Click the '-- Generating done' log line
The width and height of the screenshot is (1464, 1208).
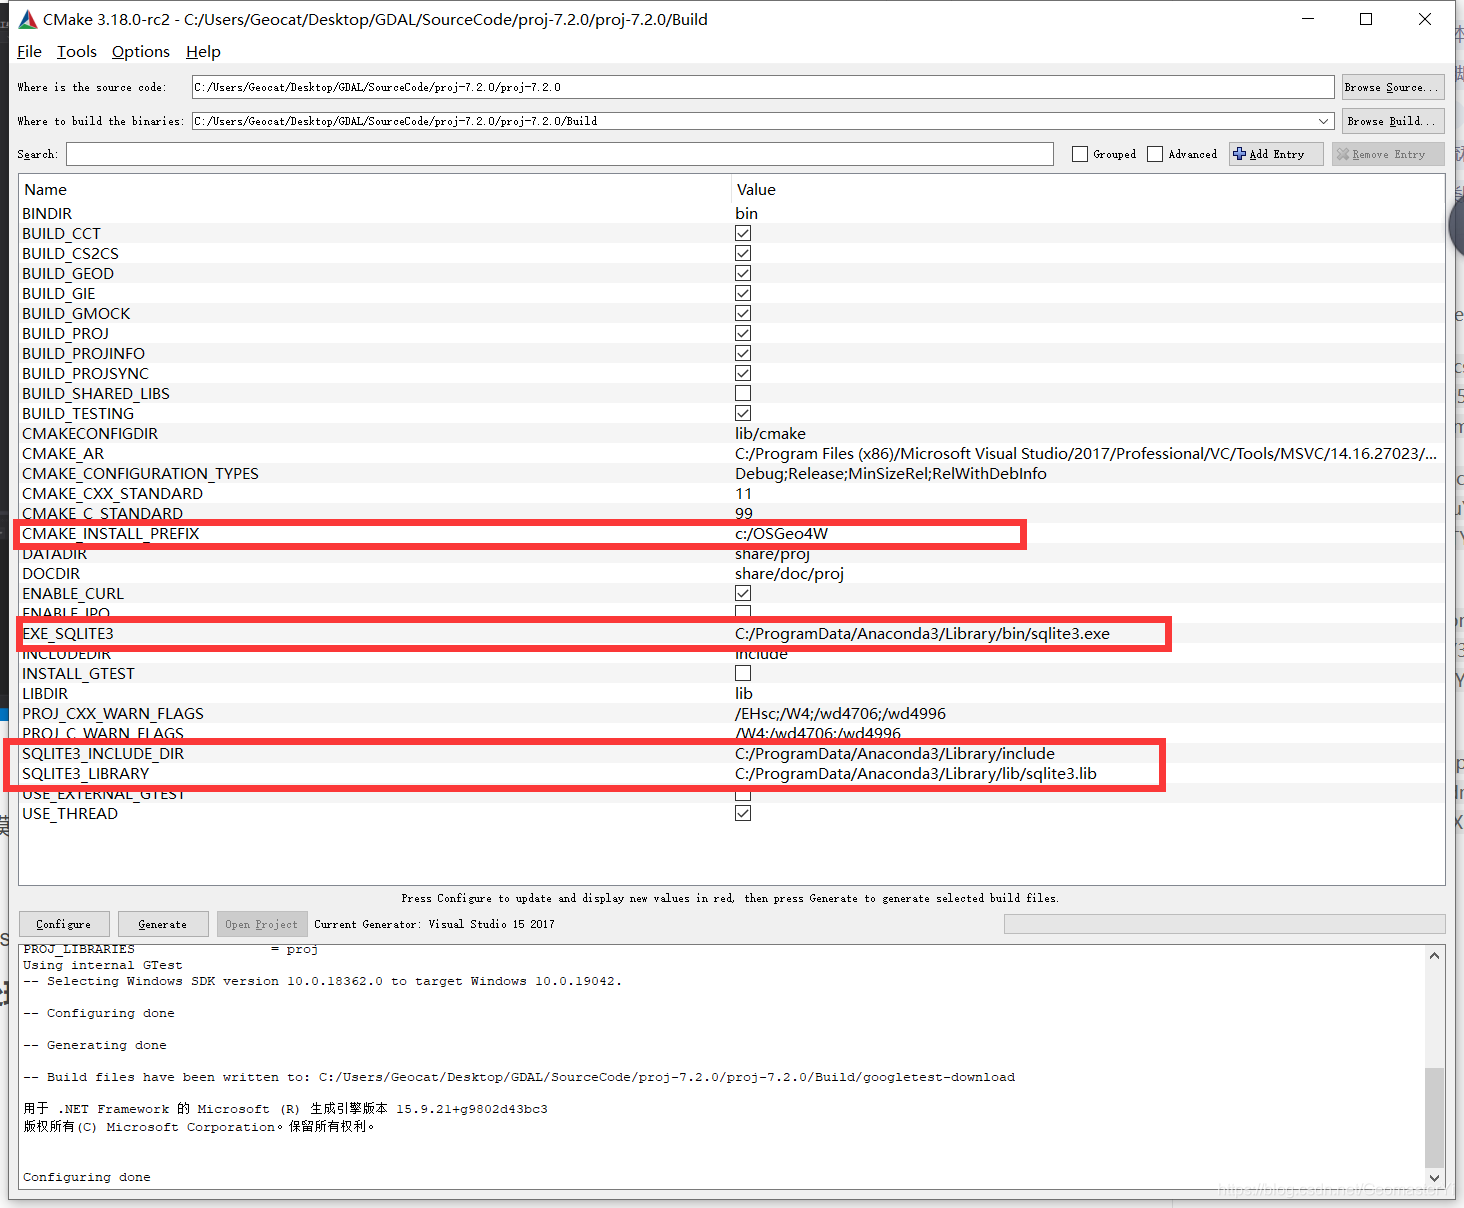click(95, 1045)
